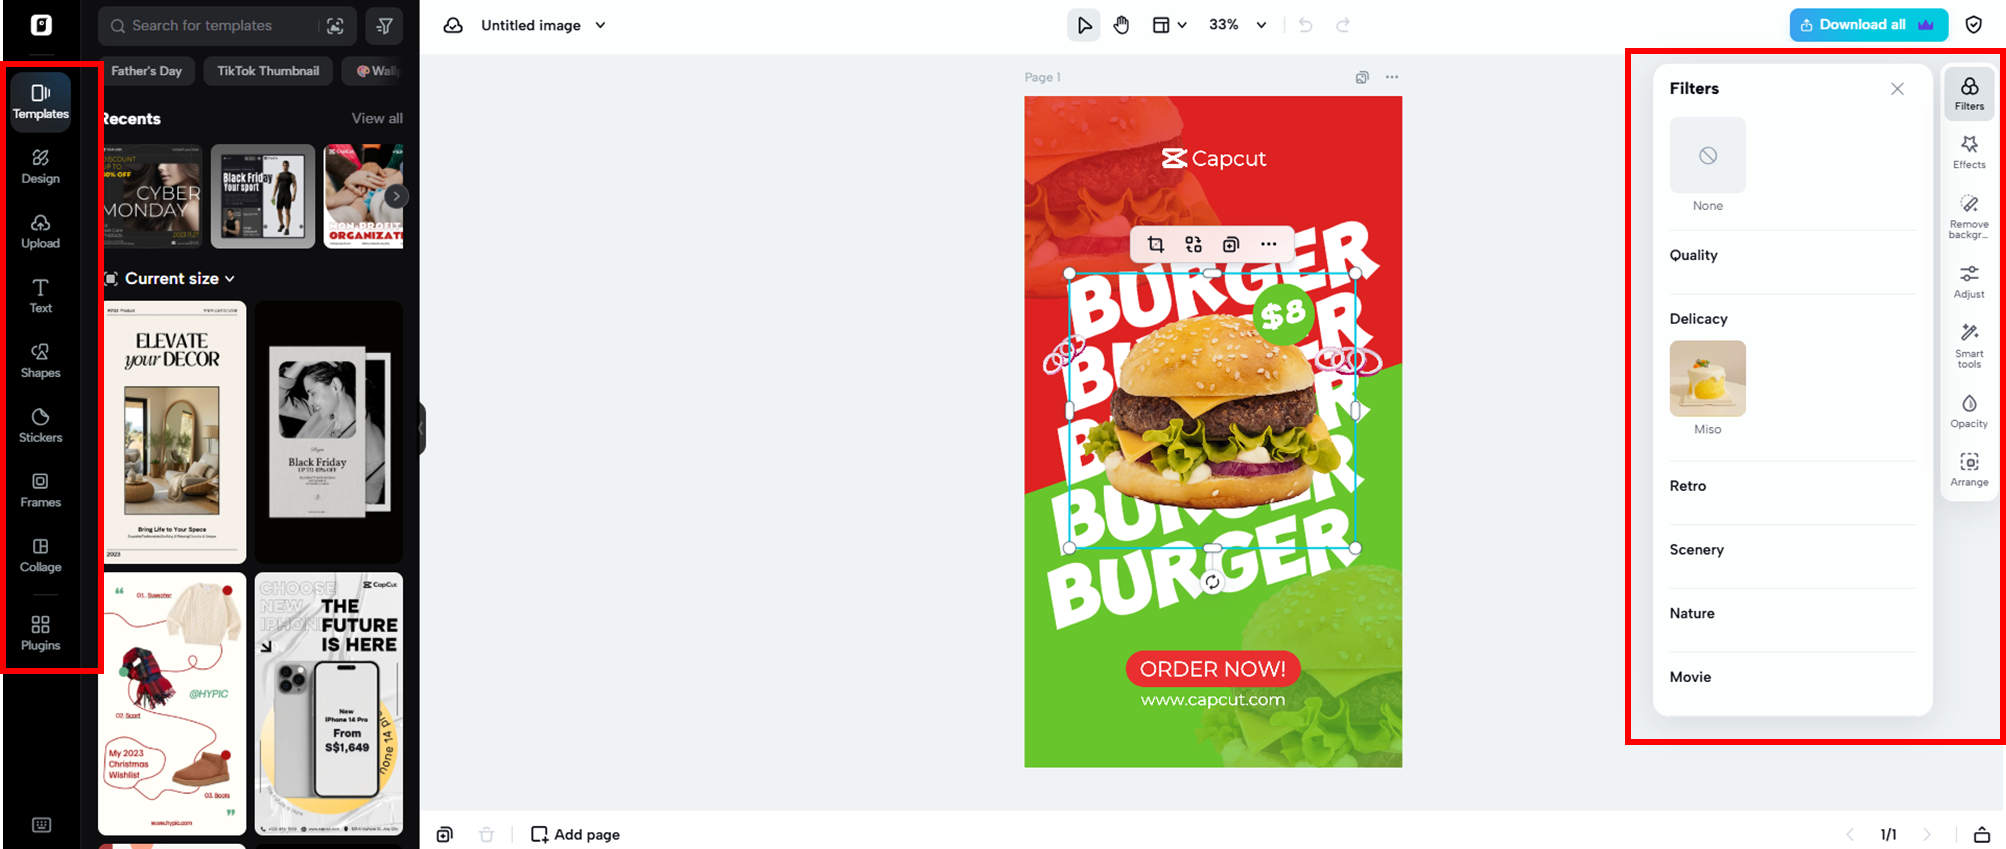The height and width of the screenshot is (849, 2006).
Task: Select the hand pan tool
Action: pos(1122,25)
